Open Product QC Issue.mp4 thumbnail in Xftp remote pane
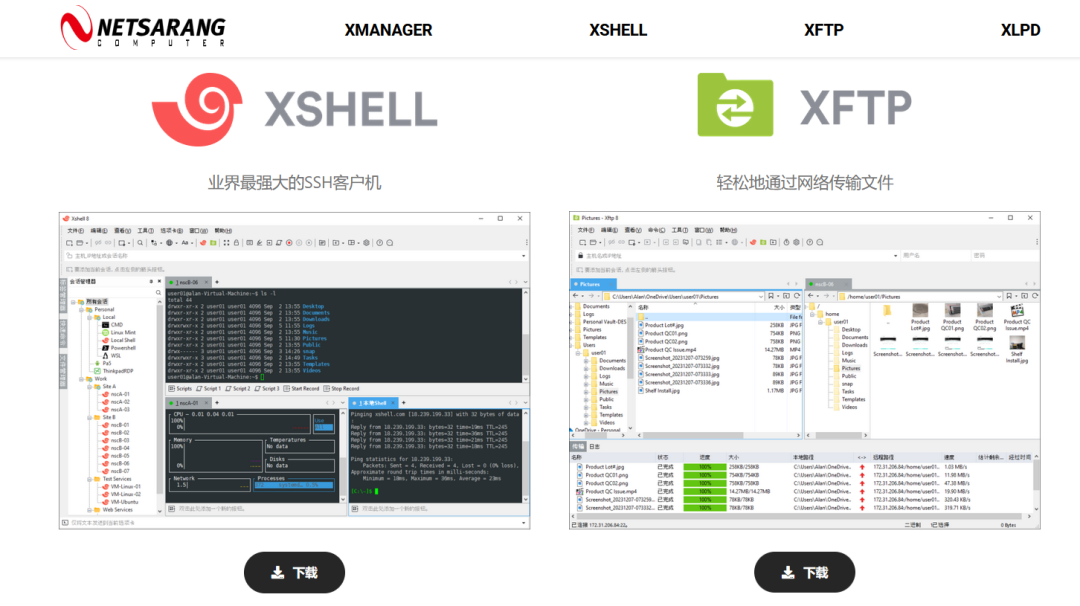The height and width of the screenshot is (606, 1080). pyautogui.click(x=1017, y=319)
